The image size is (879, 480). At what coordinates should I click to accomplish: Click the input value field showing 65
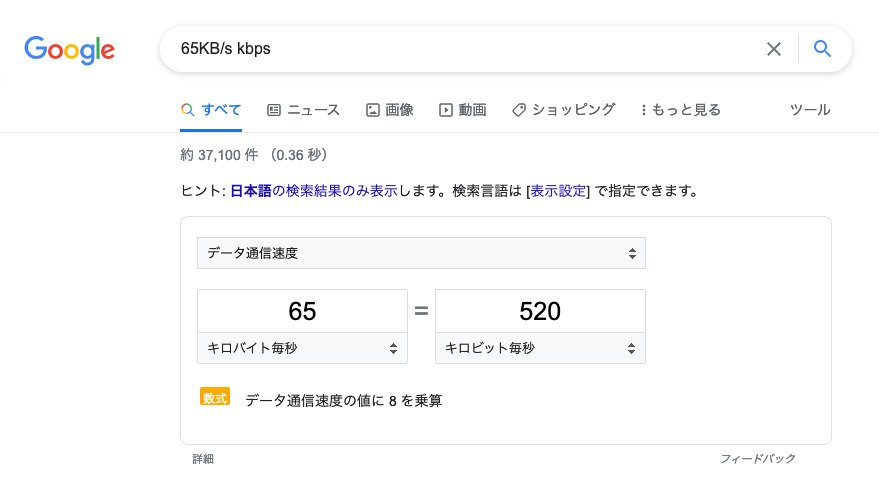[x=302, y=311]
